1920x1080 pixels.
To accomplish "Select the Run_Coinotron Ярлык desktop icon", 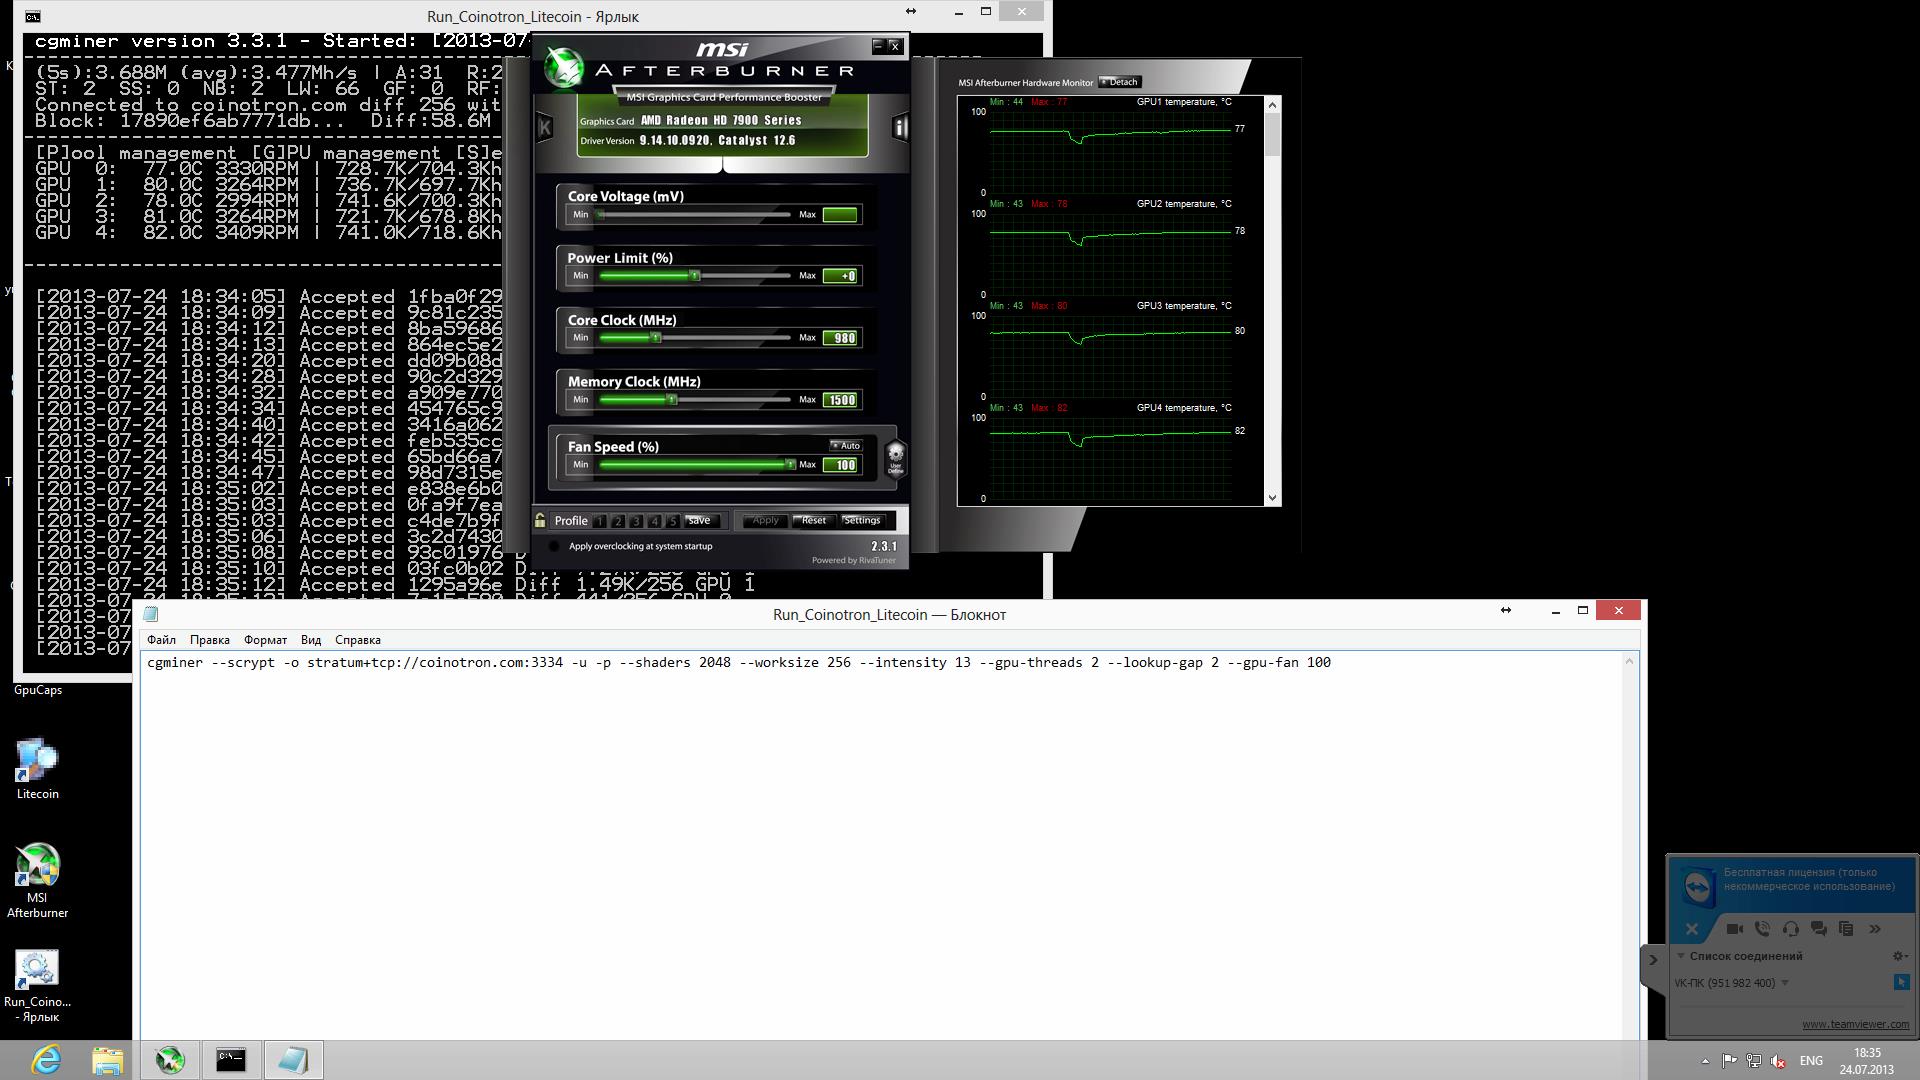I will (x=37, y=986).
